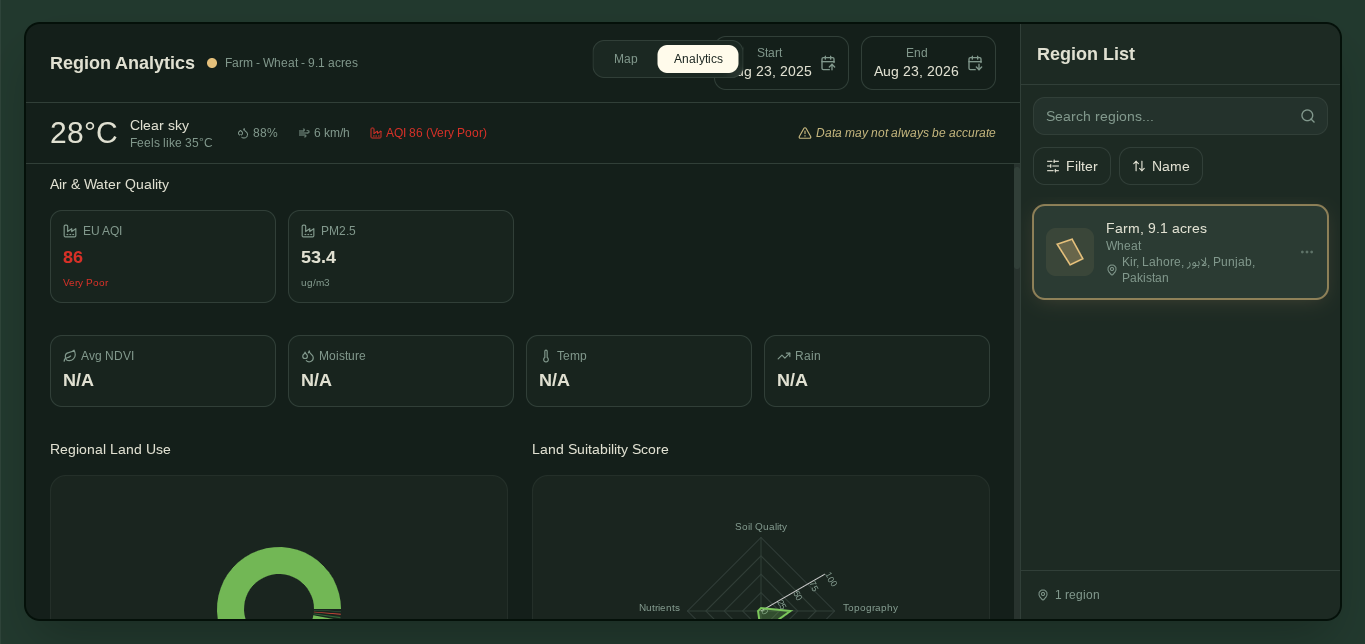This screenshot has width=1365, height=644.
Task: Click the Nutrients radar axis label
Action: [x=659, y=608]
